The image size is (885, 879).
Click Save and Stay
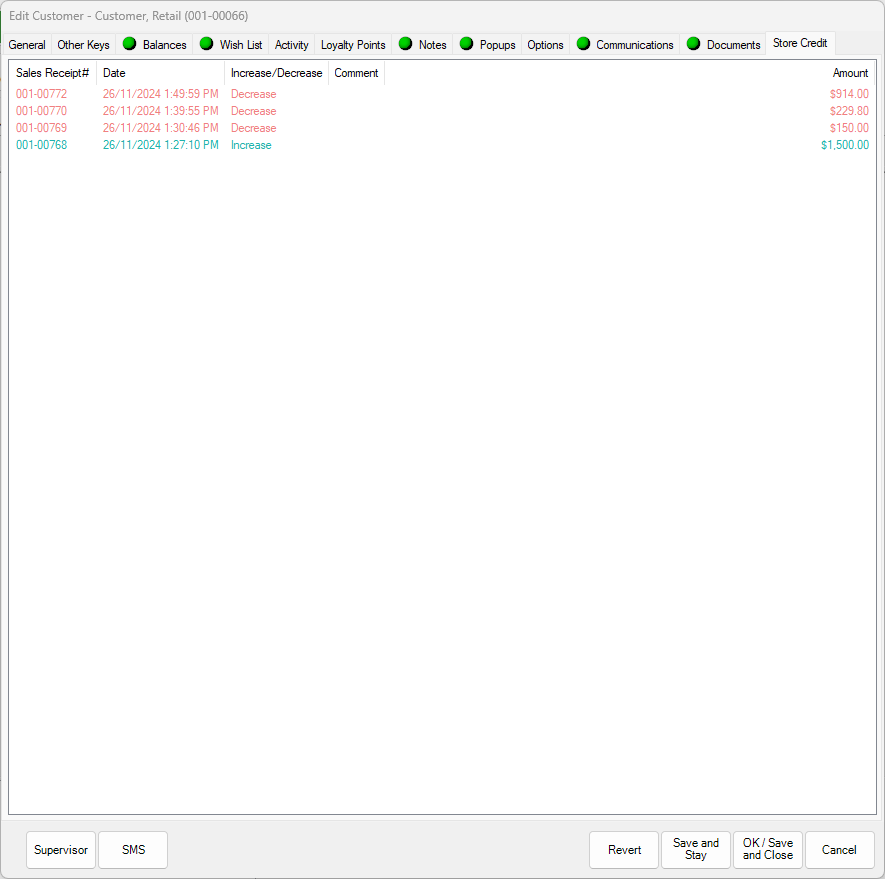pos(696,849)
